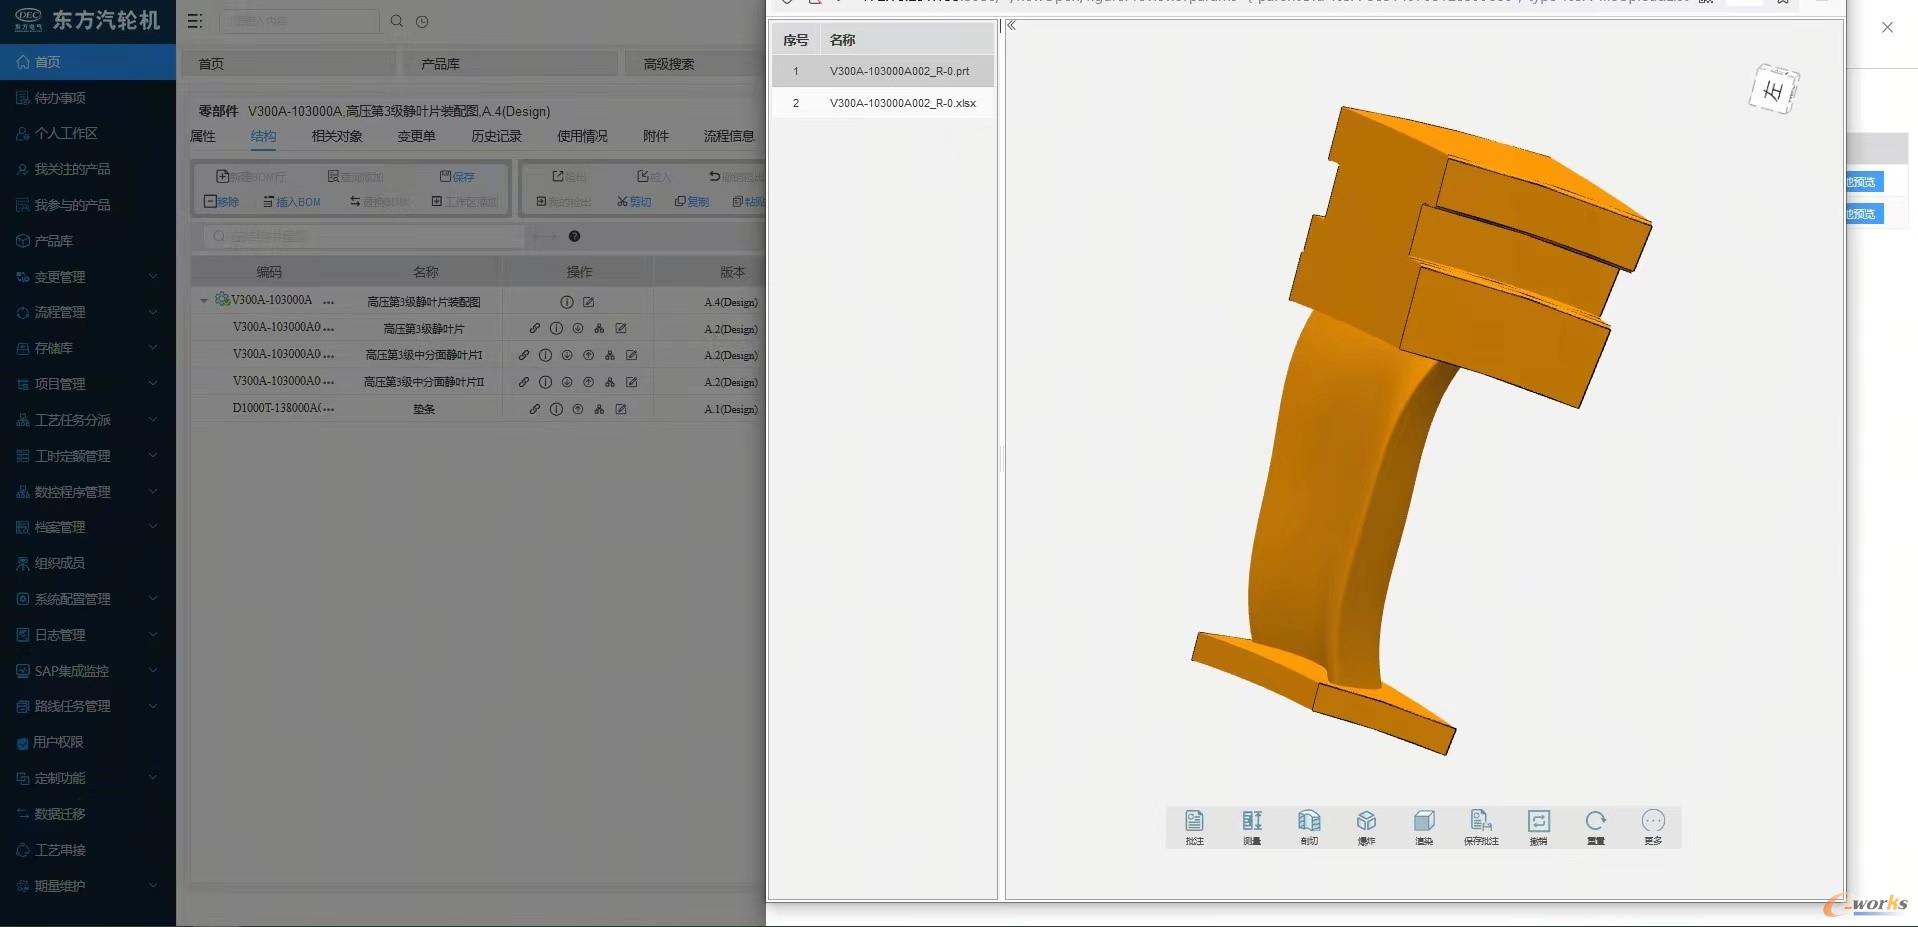Click the help question mark icon
Screen dimensions: 1918x927
[x=574, y=236]
